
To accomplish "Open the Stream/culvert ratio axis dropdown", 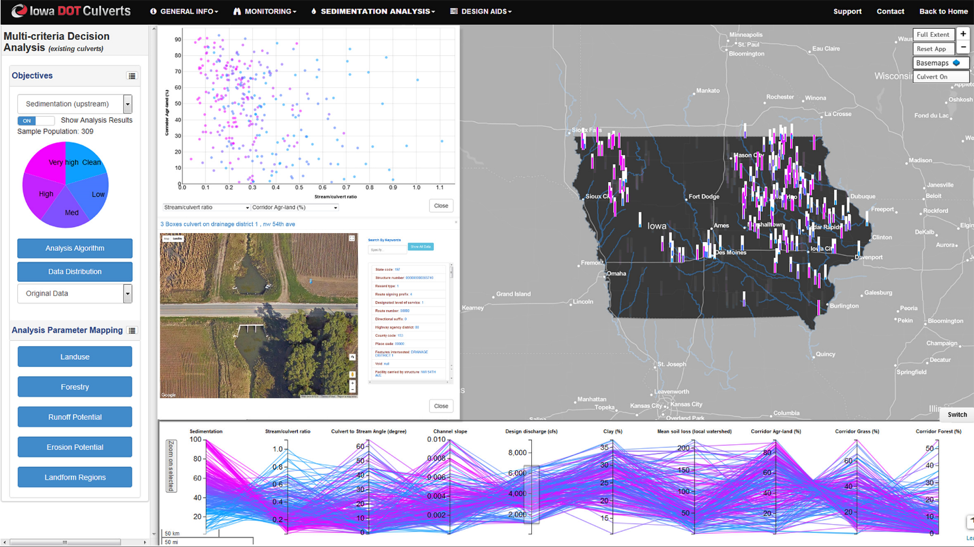I will [x=206, y=208].
